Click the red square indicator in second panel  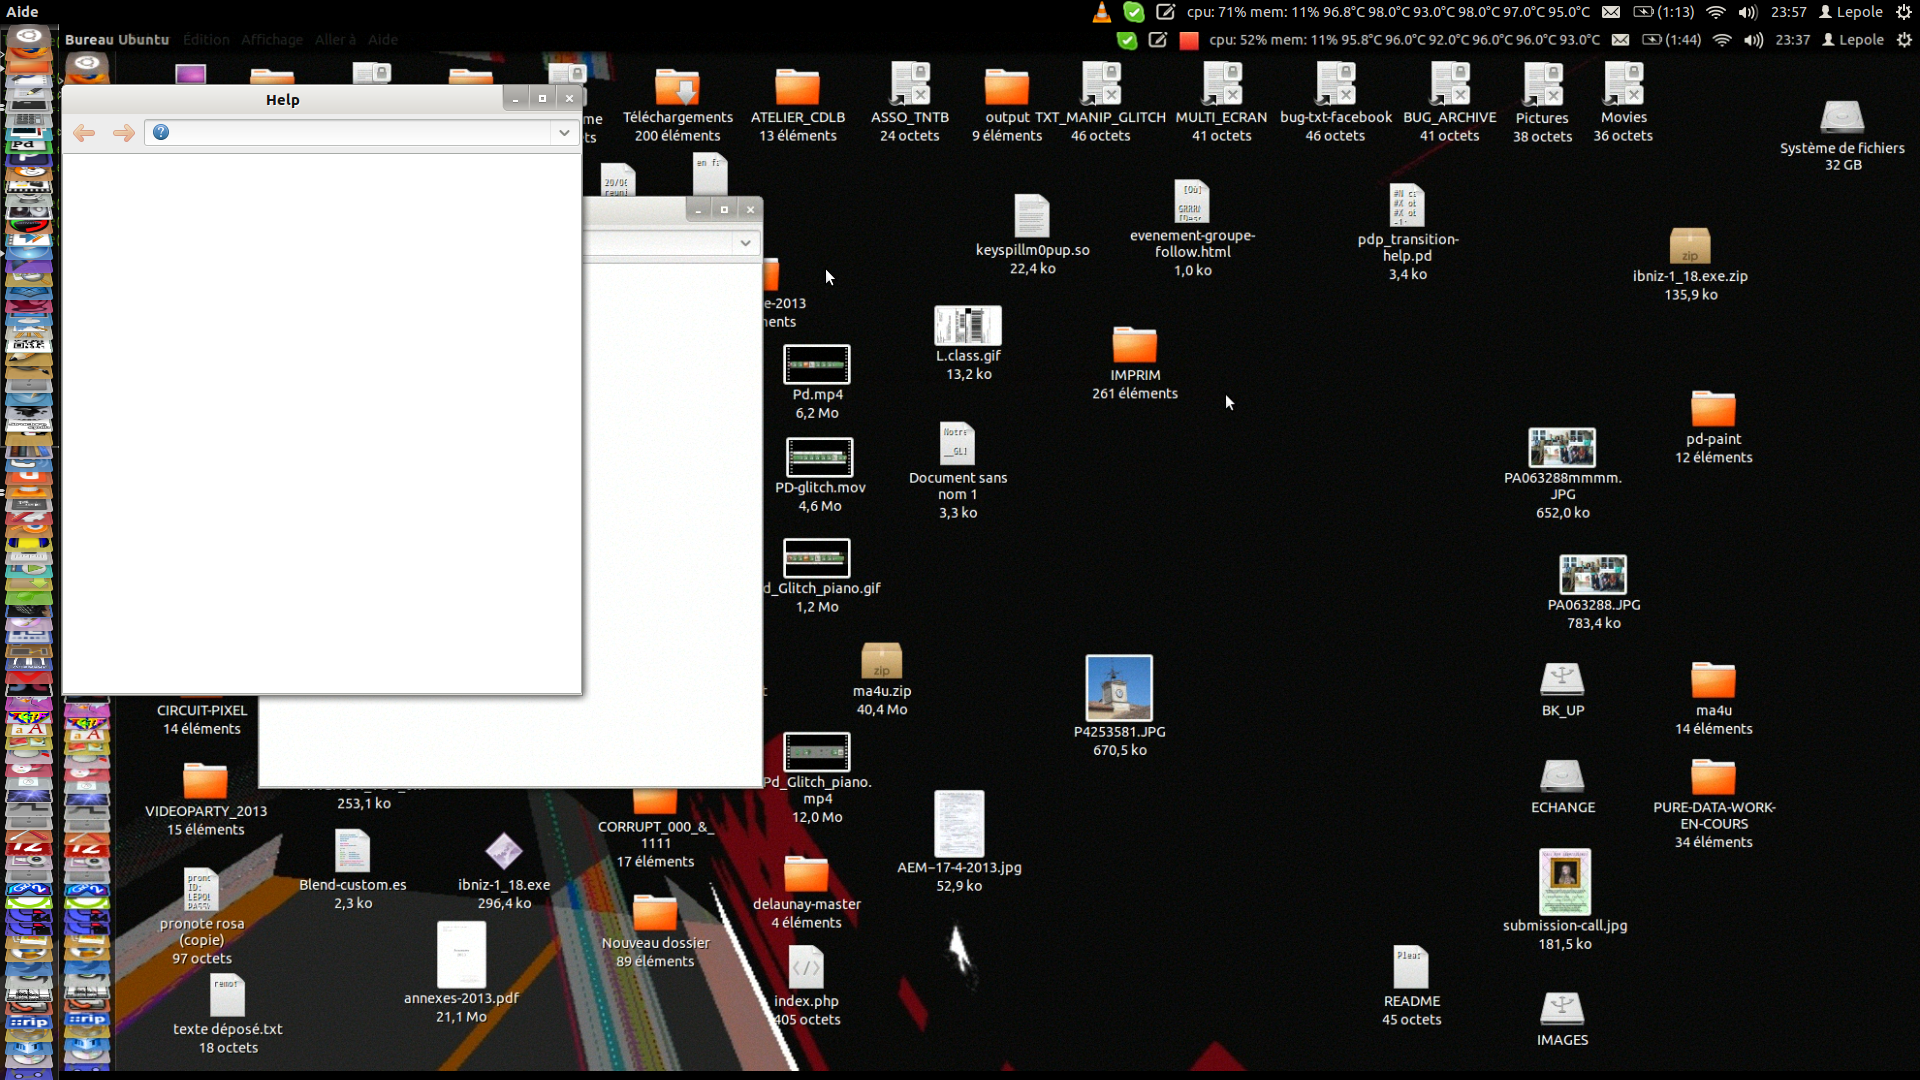[1188, 41]
